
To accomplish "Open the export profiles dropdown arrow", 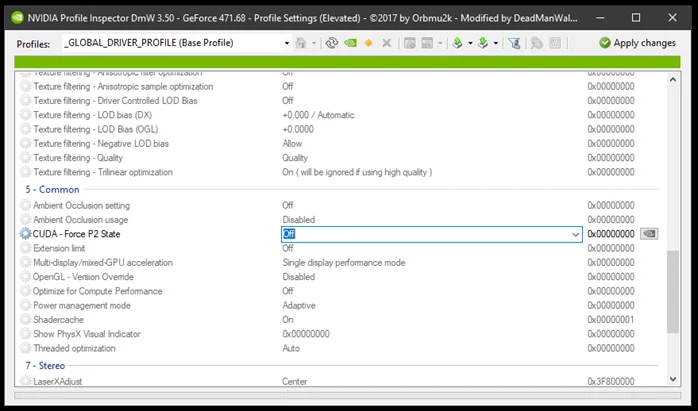I will point(470,43).
